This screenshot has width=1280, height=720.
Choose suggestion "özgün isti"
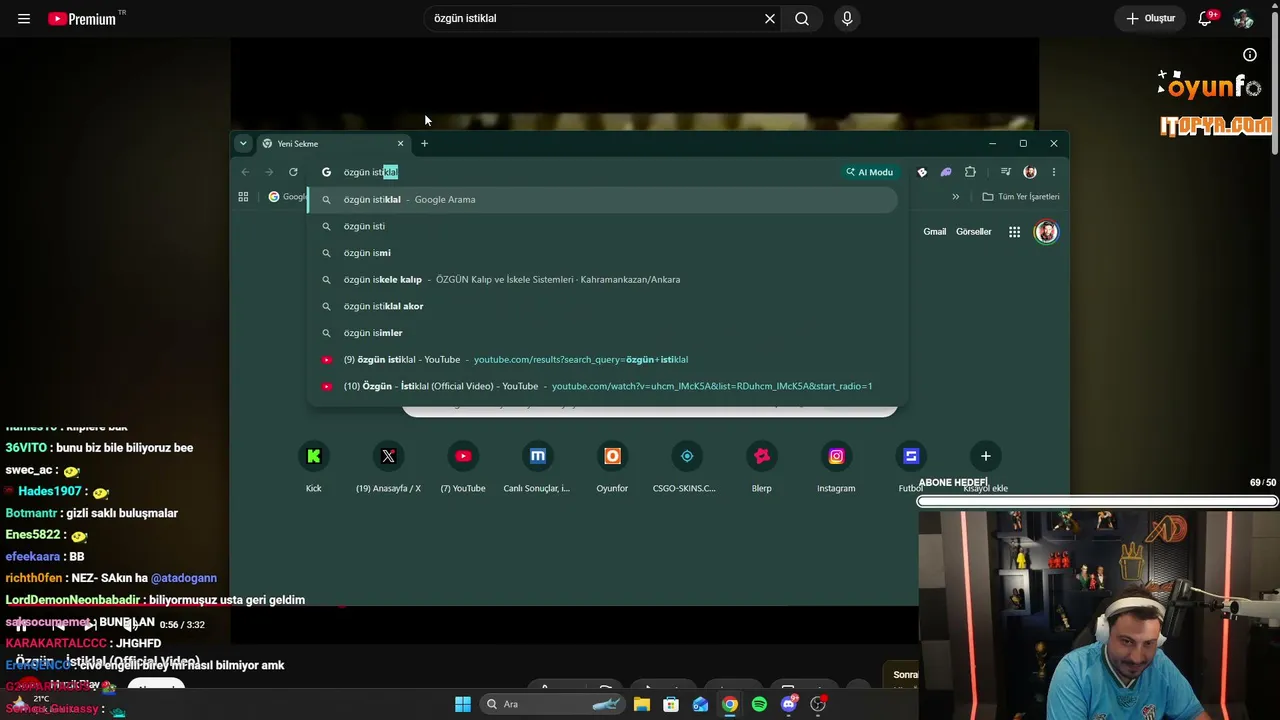tap(603, 226)
